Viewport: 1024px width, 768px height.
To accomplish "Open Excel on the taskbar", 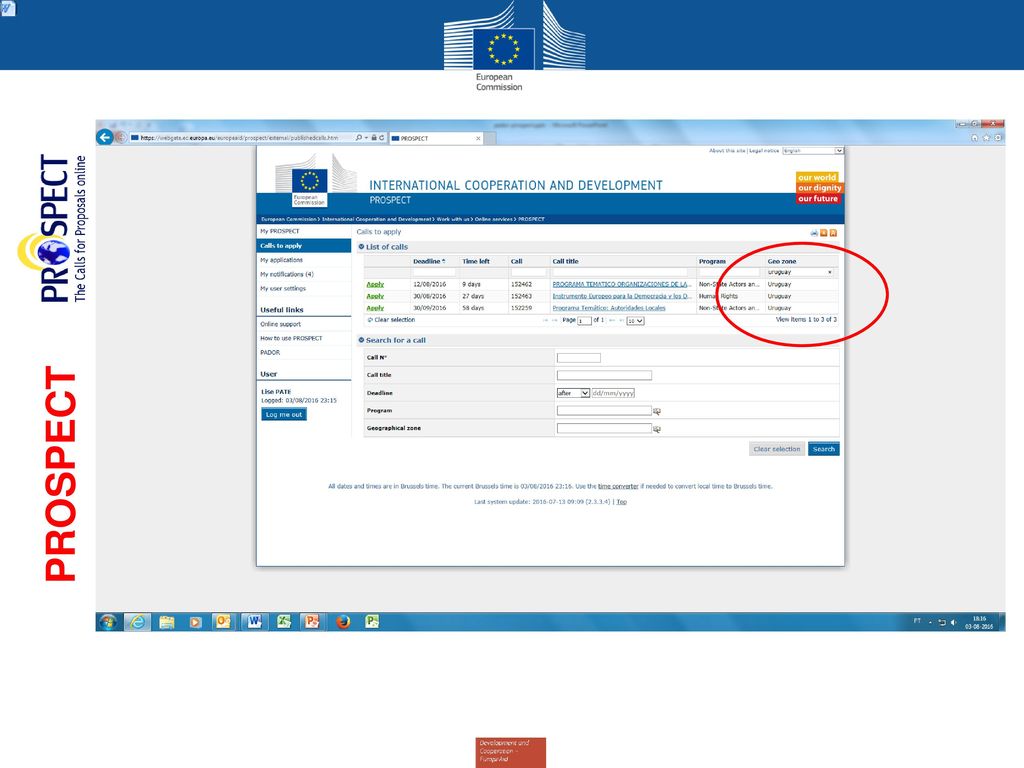I will point(283,622).
